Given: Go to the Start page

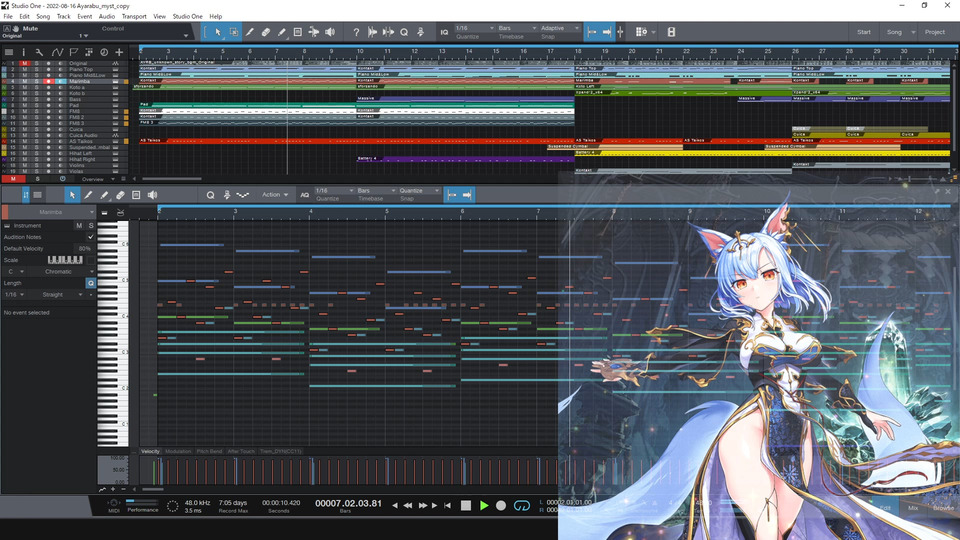Looking at the screenshot, I should pos(863,32).
